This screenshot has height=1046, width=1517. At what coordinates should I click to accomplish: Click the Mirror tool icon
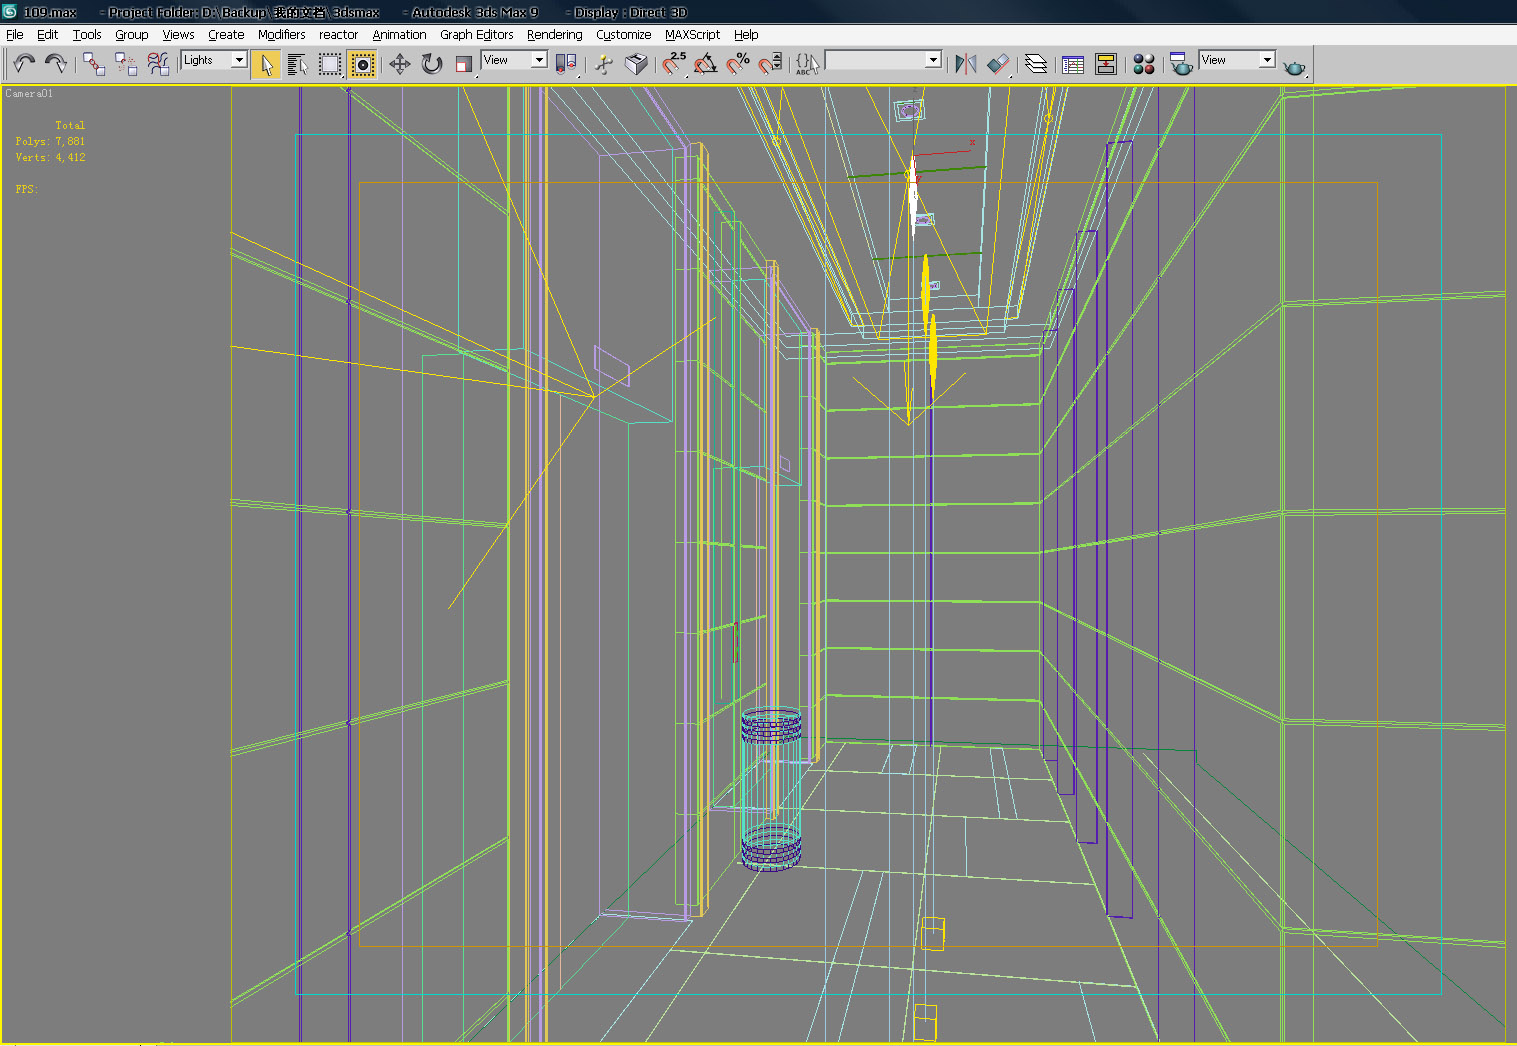965,64
